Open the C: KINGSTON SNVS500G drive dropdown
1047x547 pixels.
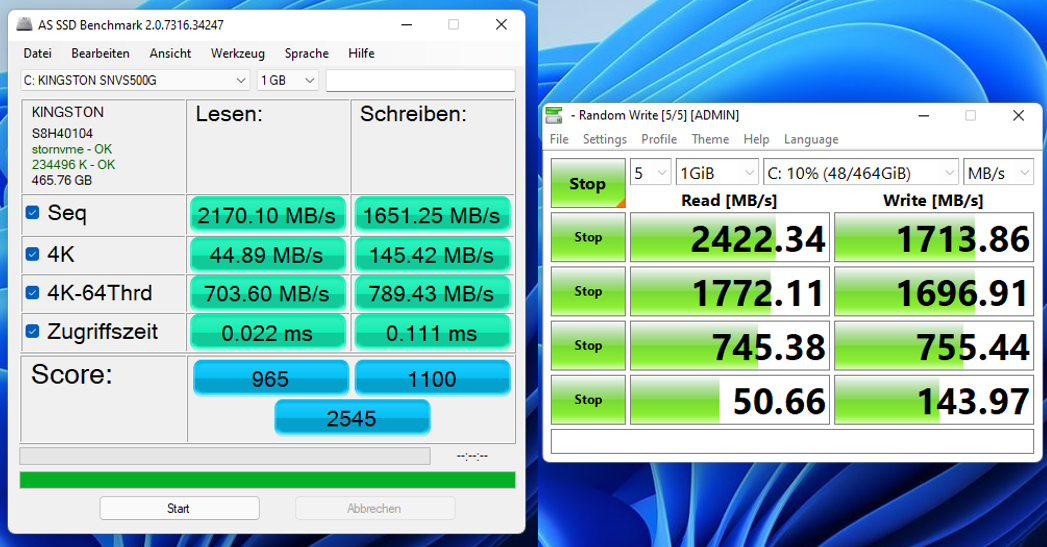click(135, 80)
